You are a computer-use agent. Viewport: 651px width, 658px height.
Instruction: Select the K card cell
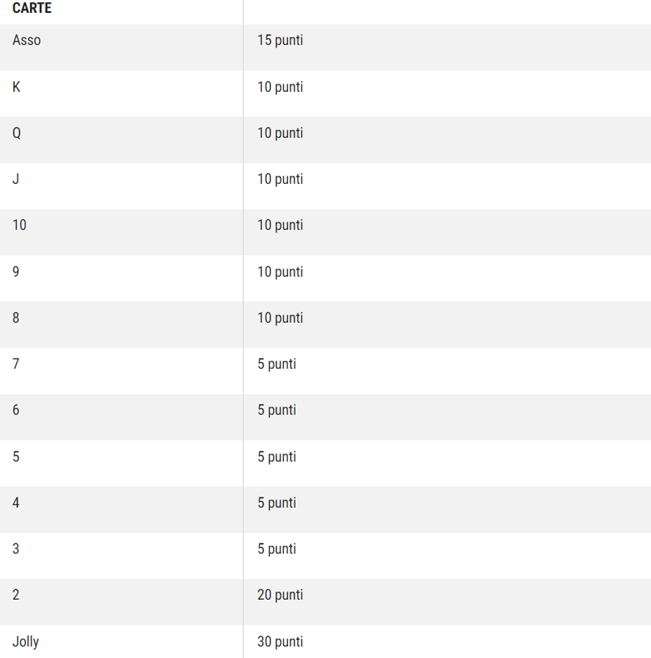[17, 87]
